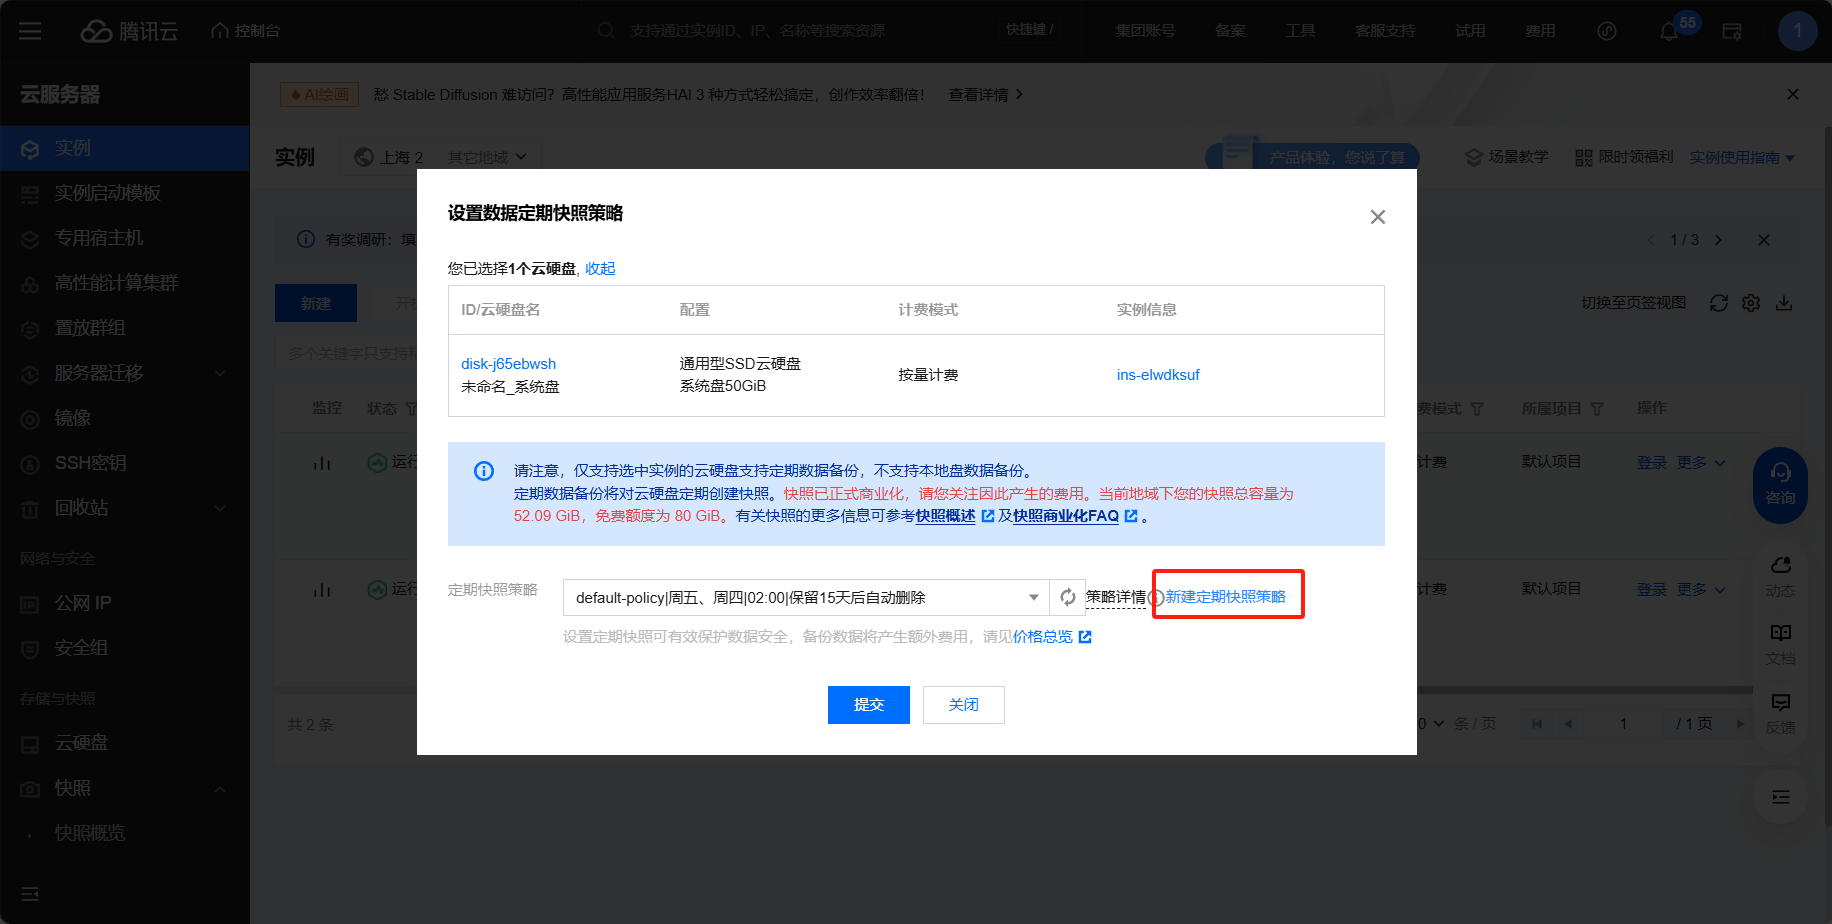Screen dimensions: 1832x924
Task: Click the Tencent Cloud logo
Action: (x=129, y=31)
